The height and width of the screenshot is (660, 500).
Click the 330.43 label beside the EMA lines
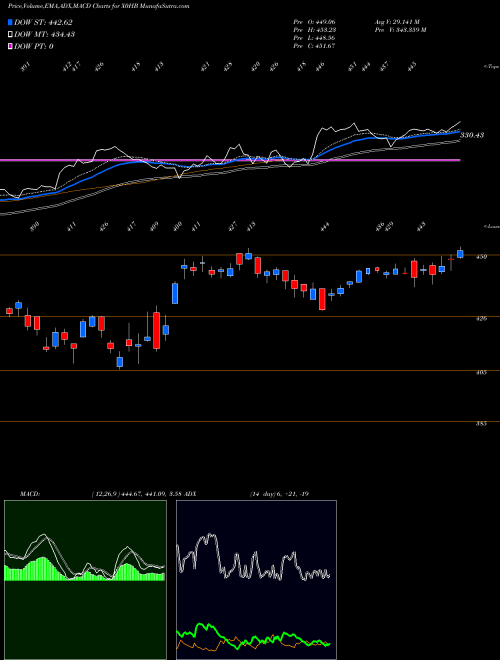coord(472,135)
